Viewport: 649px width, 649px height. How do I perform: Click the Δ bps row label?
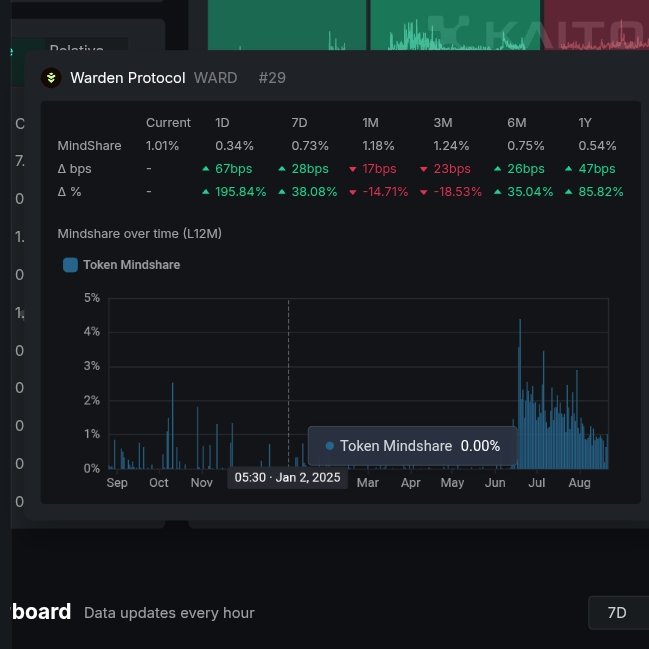click(x=75, y=169)
